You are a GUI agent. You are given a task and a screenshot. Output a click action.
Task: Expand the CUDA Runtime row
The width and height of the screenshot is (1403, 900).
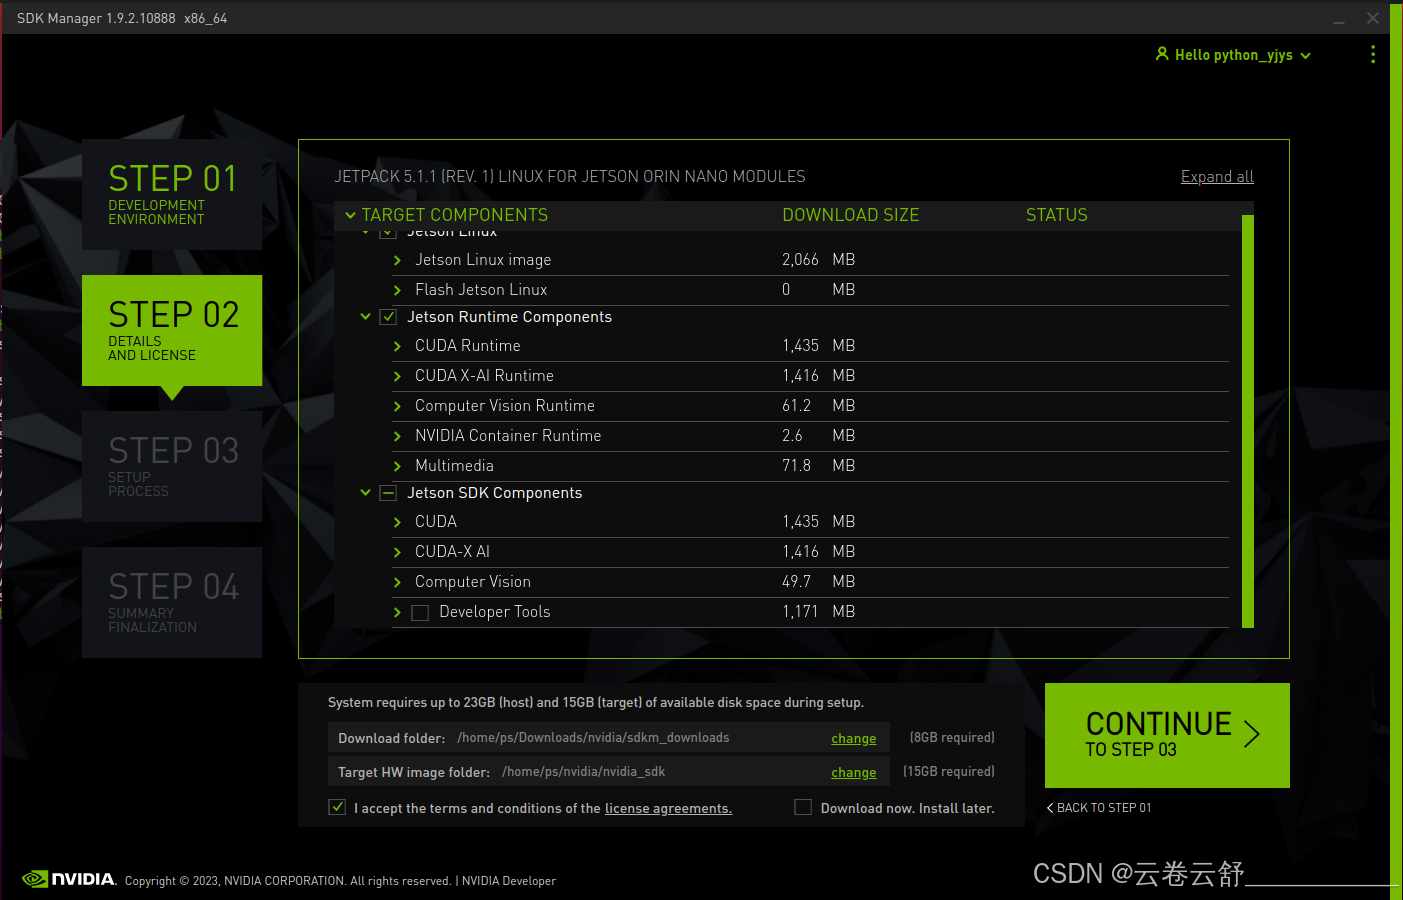pos(397,346)
